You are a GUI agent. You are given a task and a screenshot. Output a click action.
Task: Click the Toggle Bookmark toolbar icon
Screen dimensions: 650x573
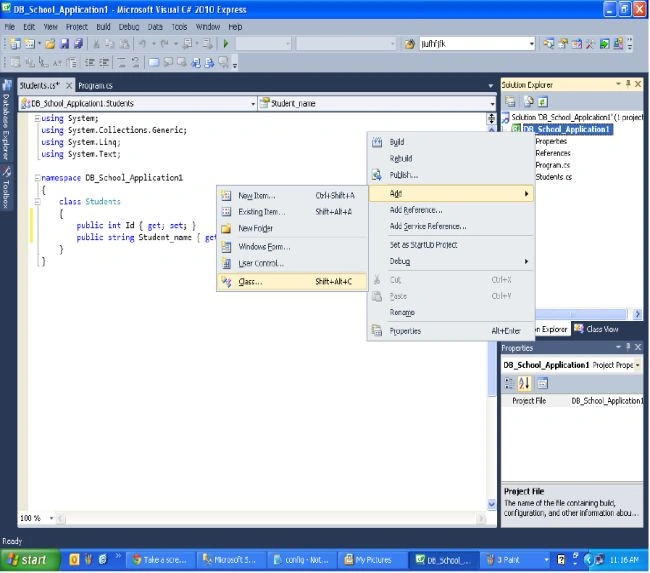click(x=154, y=63)
